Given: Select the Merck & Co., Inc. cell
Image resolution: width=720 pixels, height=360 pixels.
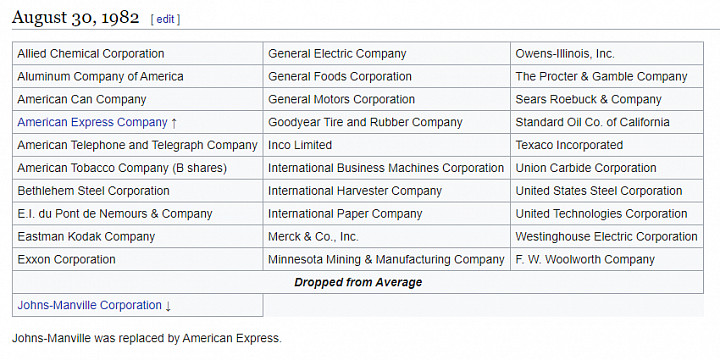Looking at the screenshot, I should 387,236.
